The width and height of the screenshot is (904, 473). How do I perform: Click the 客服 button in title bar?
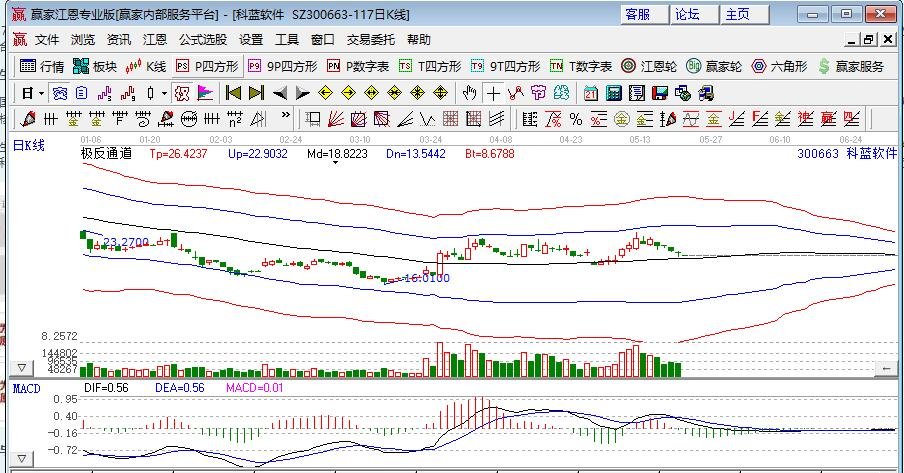click(x=645, y=14)
